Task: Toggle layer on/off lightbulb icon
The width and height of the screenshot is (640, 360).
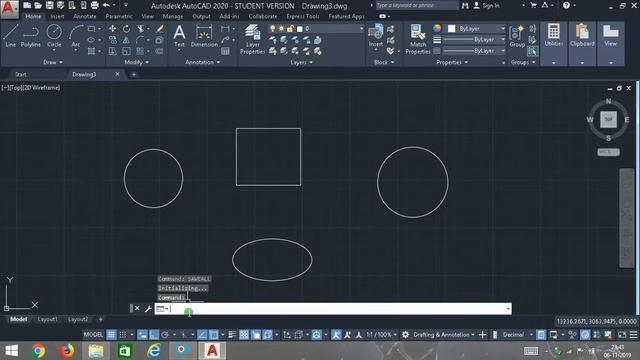Action: point(272,29)
